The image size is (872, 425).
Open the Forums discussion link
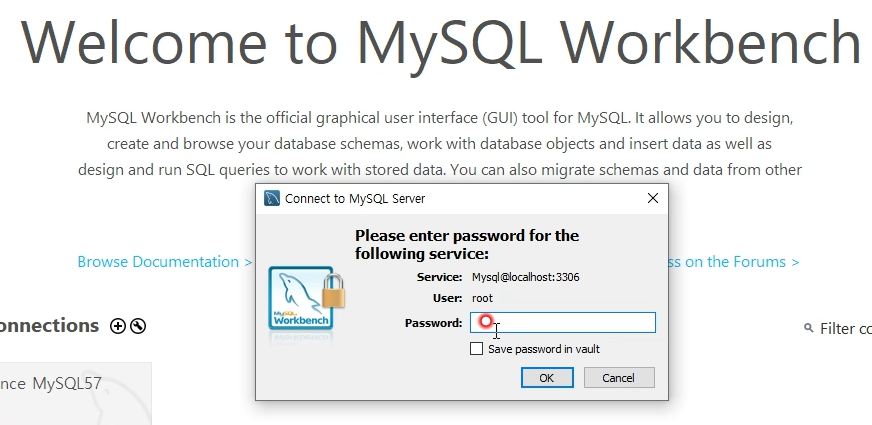tap(734, 261)
